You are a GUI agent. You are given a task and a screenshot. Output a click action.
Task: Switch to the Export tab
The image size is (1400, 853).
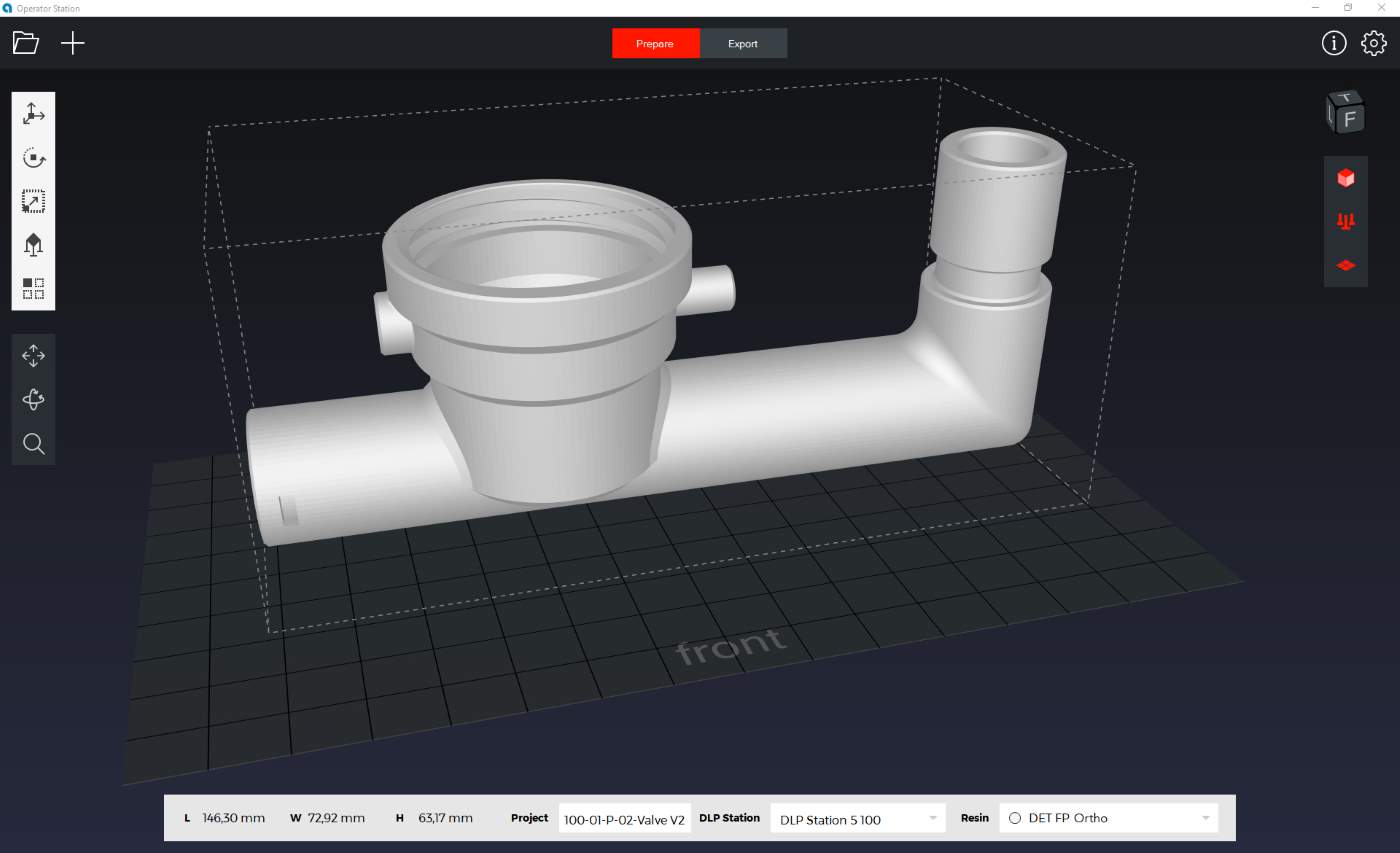pos(743,44)
